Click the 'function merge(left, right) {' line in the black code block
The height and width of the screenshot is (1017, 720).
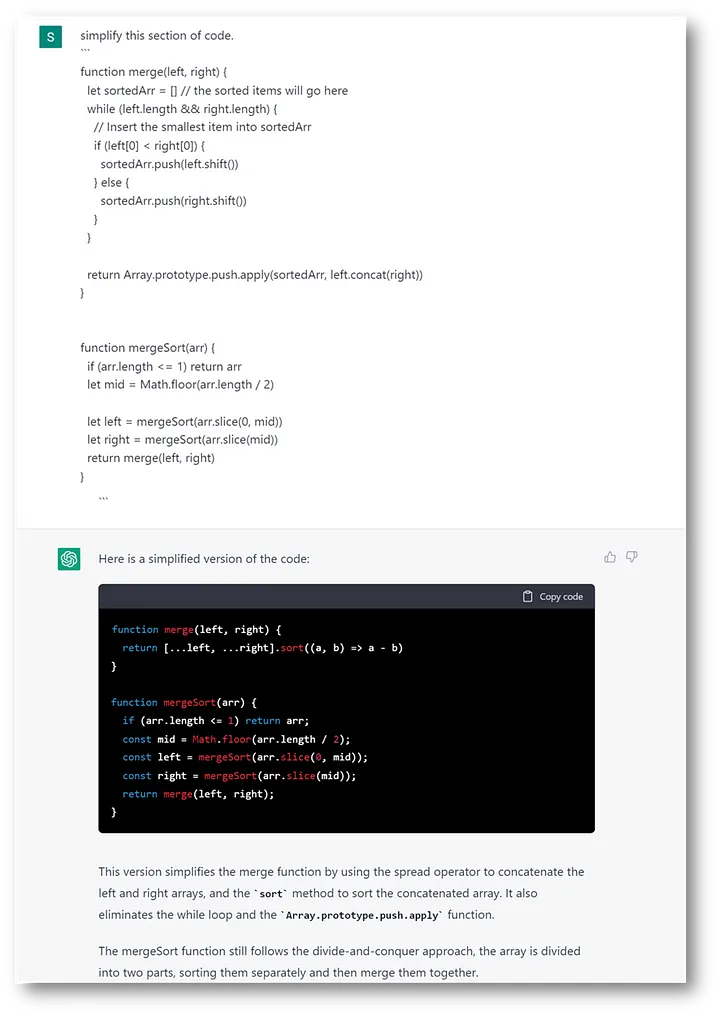(x=197, y=630)
